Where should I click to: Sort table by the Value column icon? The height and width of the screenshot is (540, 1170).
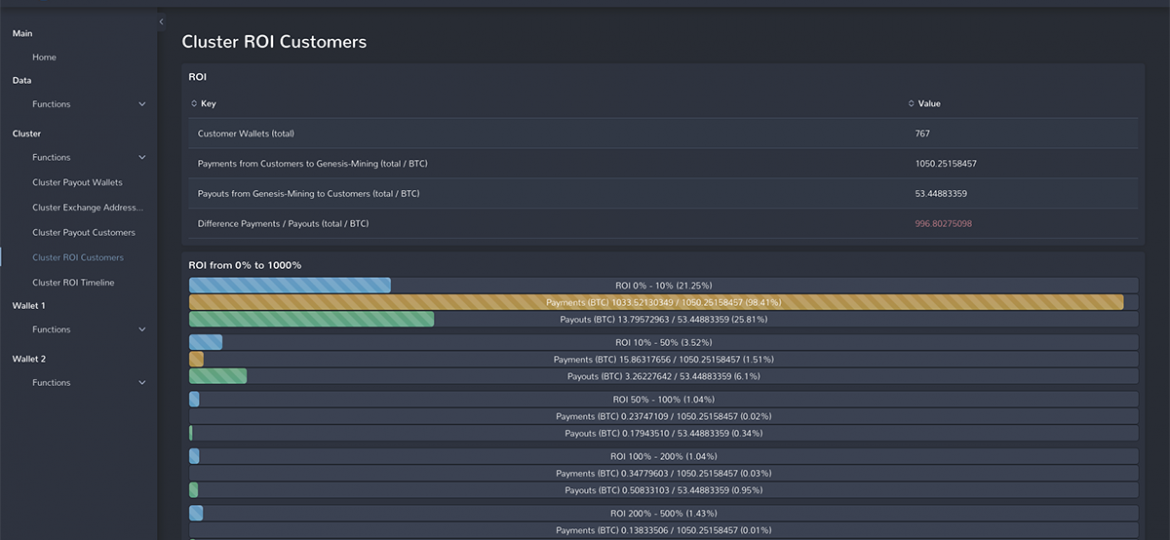[911, 104]
